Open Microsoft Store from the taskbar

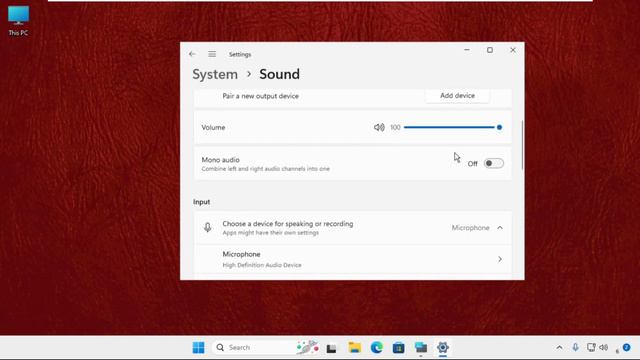(398, 347)
